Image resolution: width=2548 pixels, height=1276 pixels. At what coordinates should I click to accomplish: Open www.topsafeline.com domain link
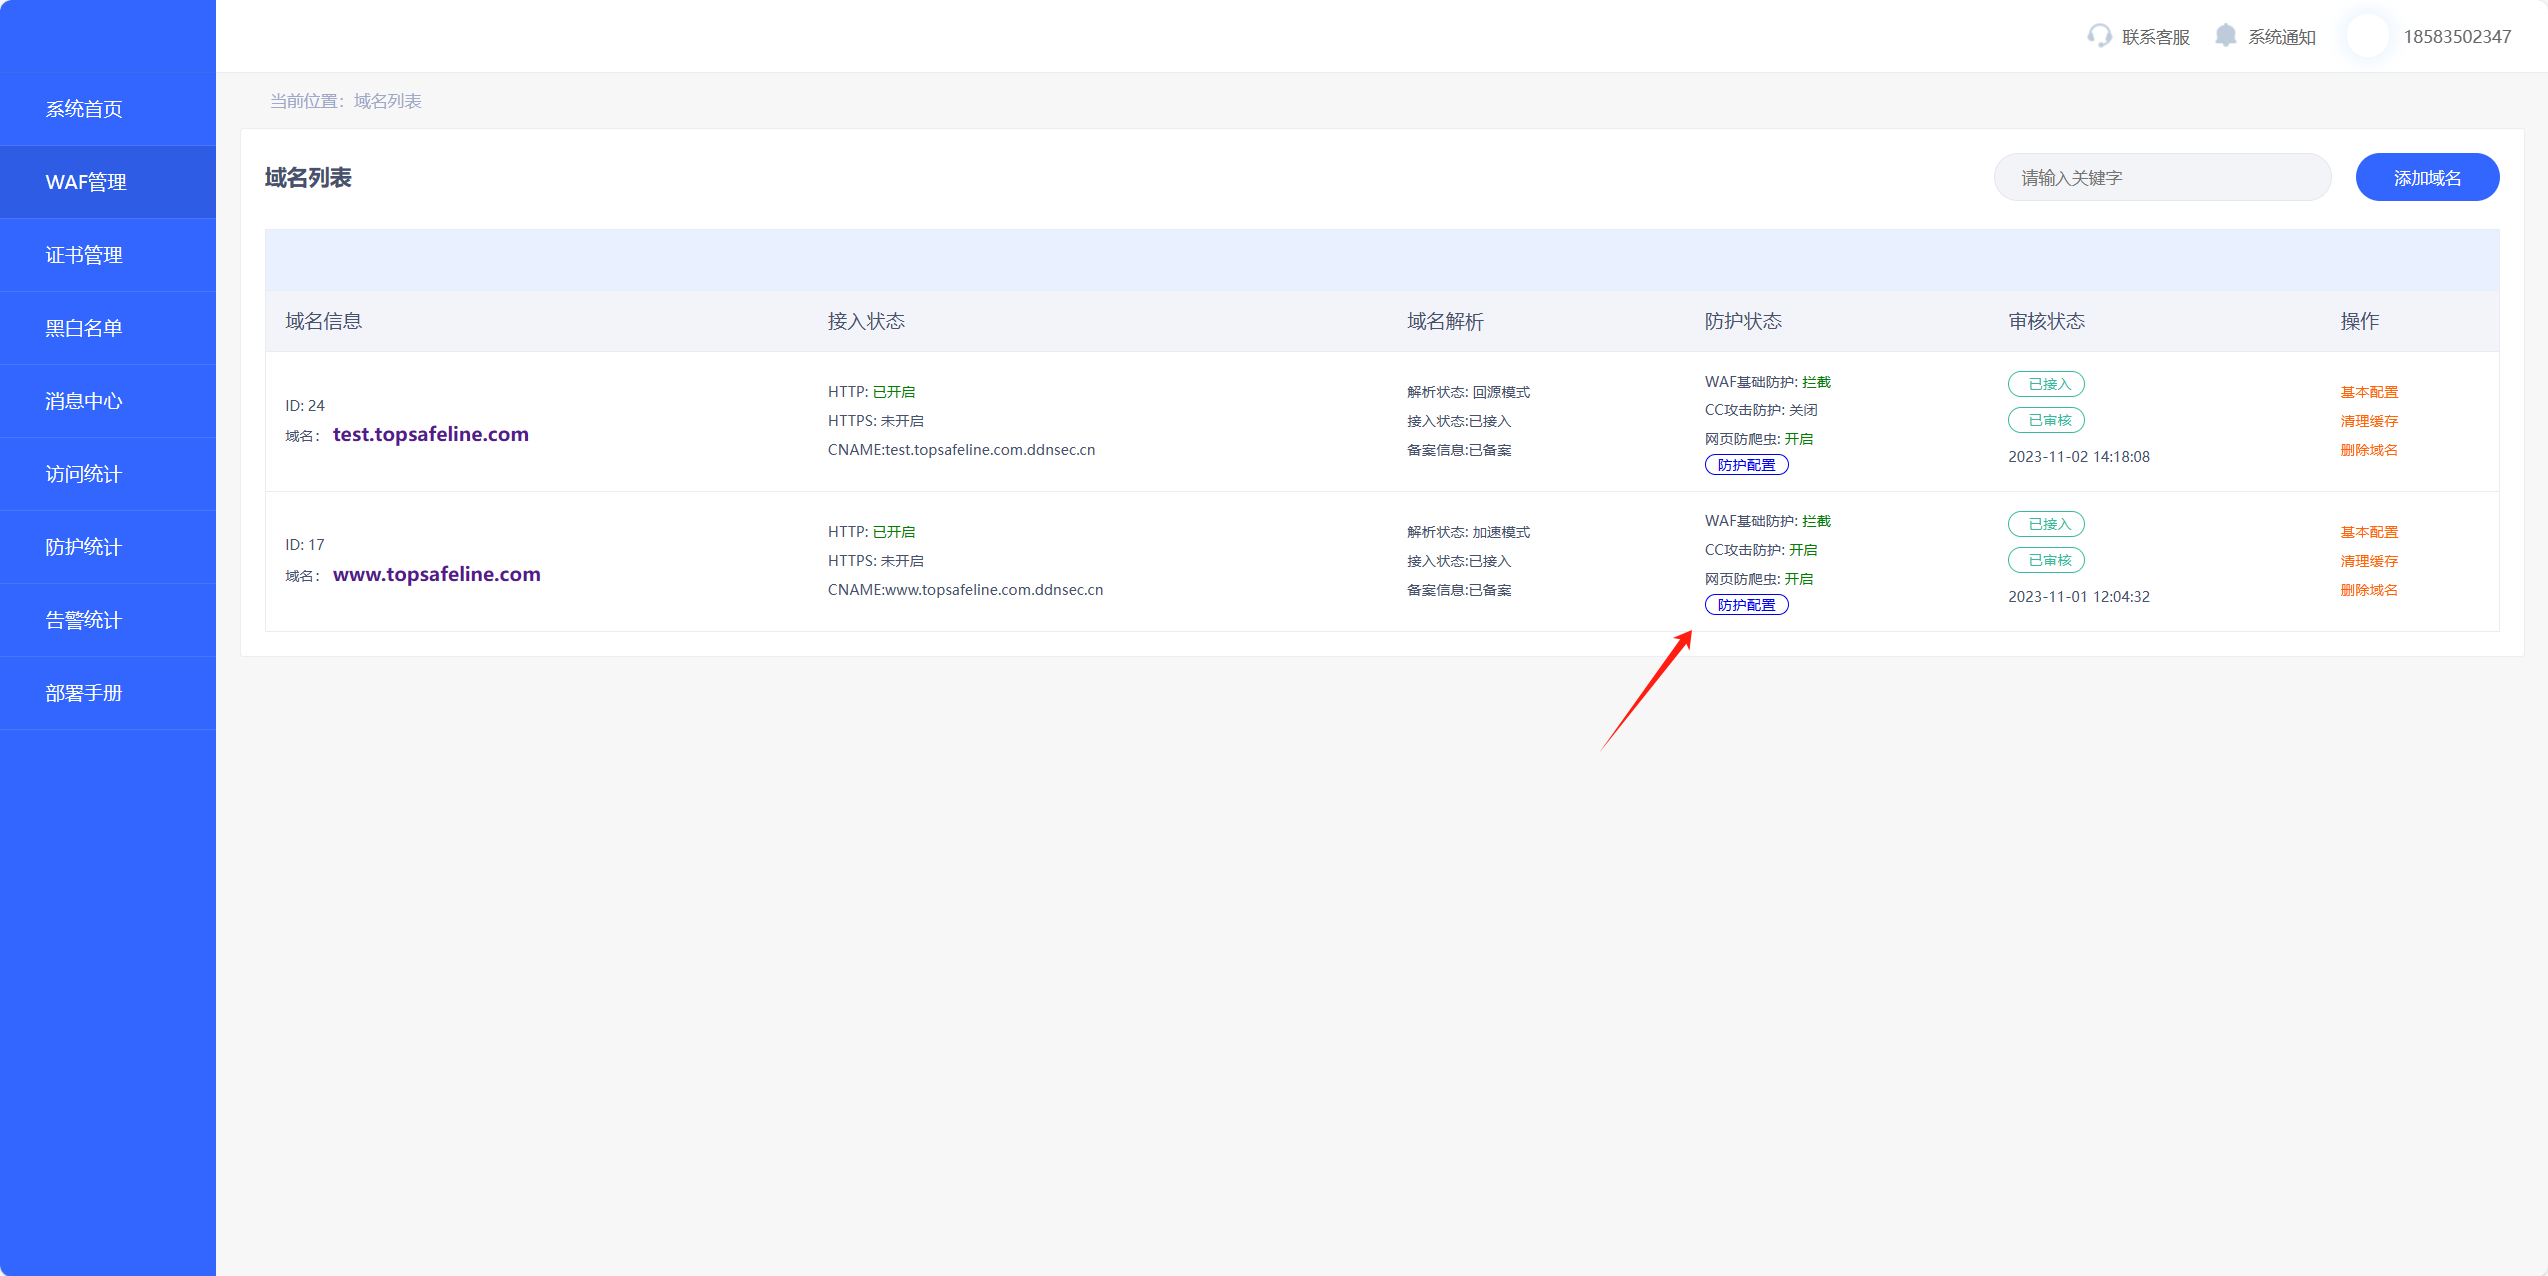(436, 574)
